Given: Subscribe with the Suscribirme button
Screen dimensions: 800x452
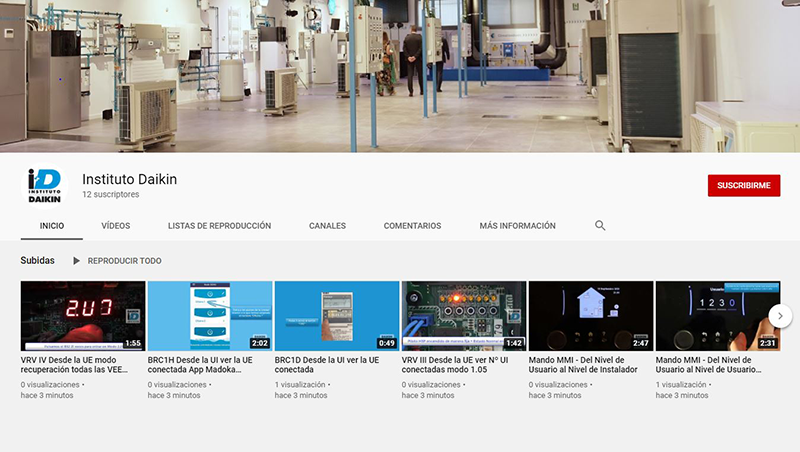Looking at the screenshot, I should coord(744,186).
